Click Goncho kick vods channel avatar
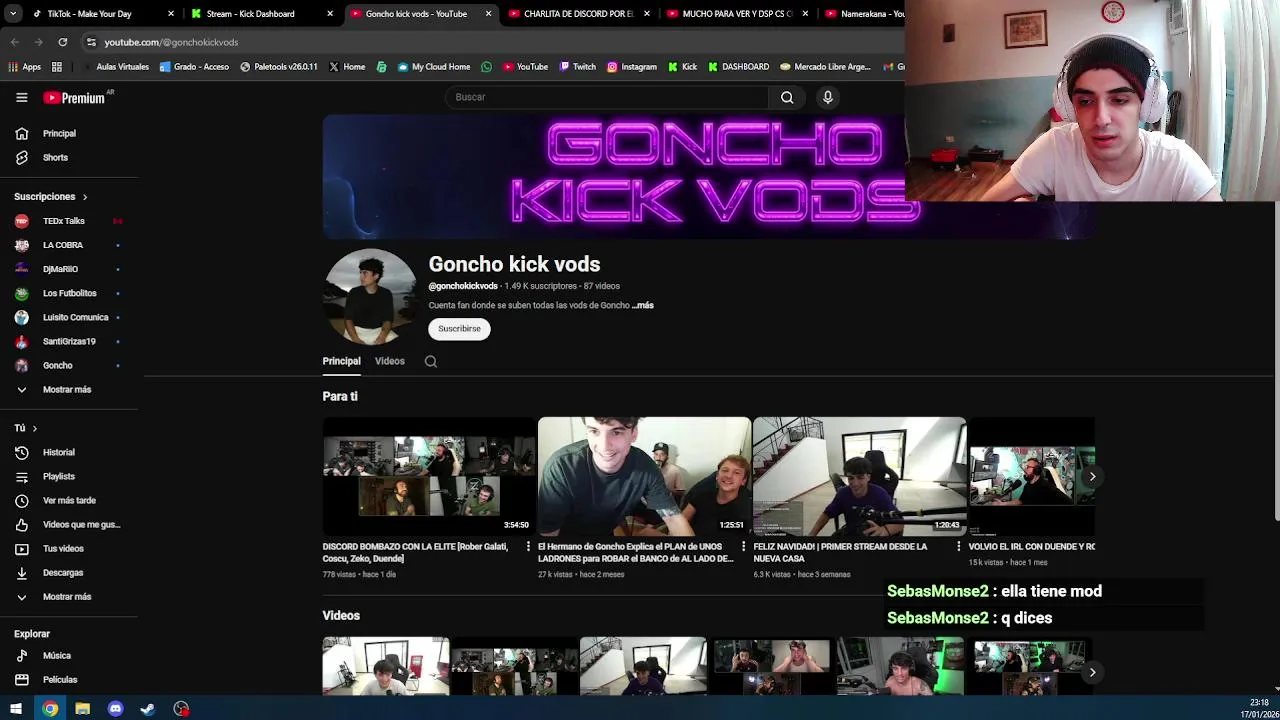The image size is (1280, 720). point(370,297)
